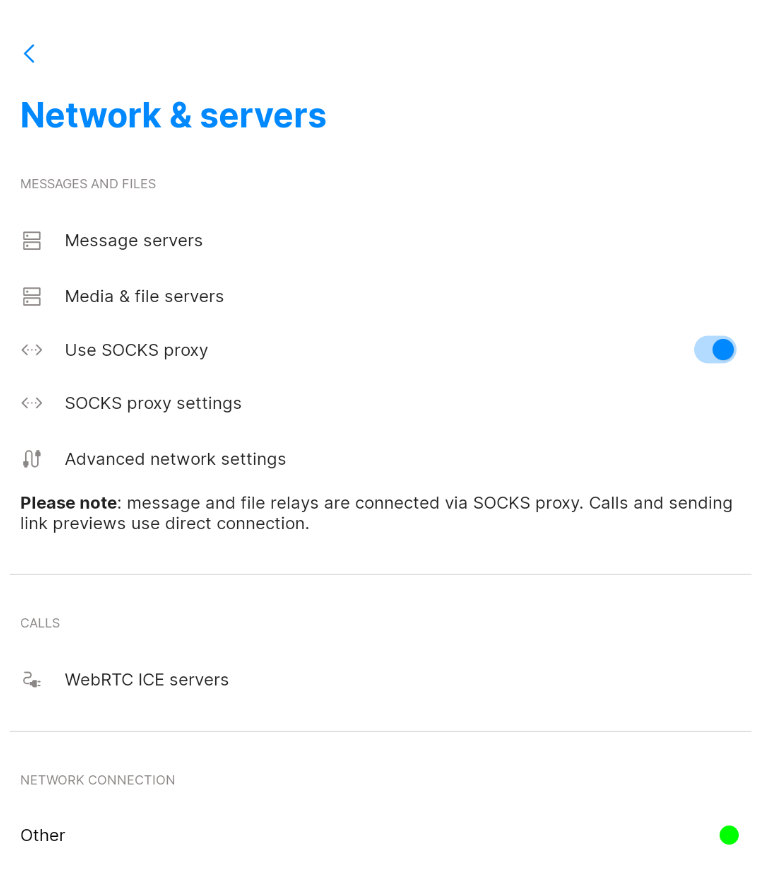The height and width of the screenshot is (889, 762).
Task: Open SOCKS proxy settings
Action: [x=153, y=403]
